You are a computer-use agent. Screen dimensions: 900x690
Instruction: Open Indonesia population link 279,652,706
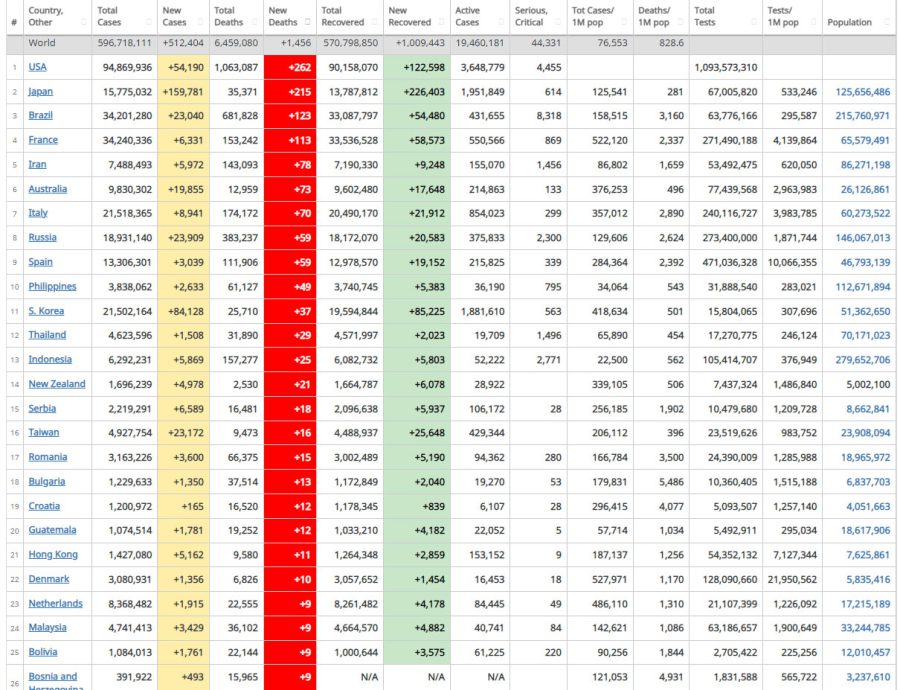click(863, 360)
